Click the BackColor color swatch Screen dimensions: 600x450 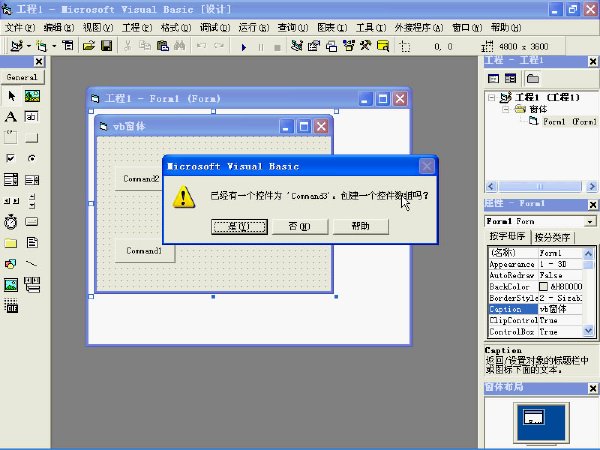coord(543,287)
